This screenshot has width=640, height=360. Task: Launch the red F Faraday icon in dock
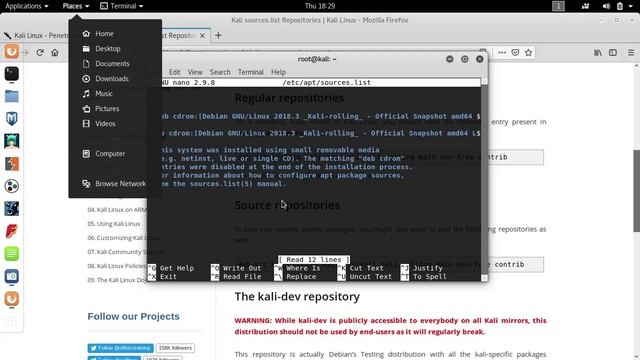coord(11,231)
